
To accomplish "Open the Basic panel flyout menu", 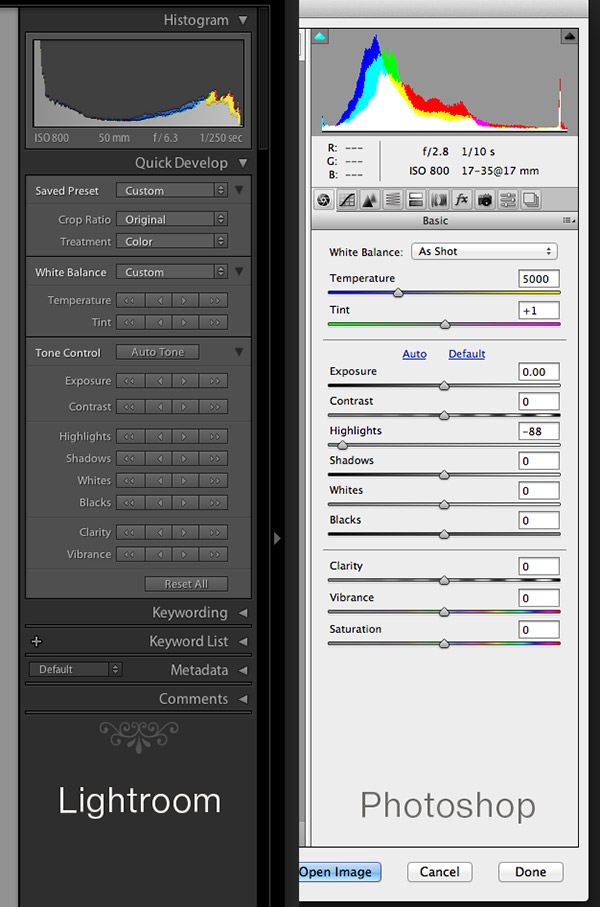I will click(569, 220).
